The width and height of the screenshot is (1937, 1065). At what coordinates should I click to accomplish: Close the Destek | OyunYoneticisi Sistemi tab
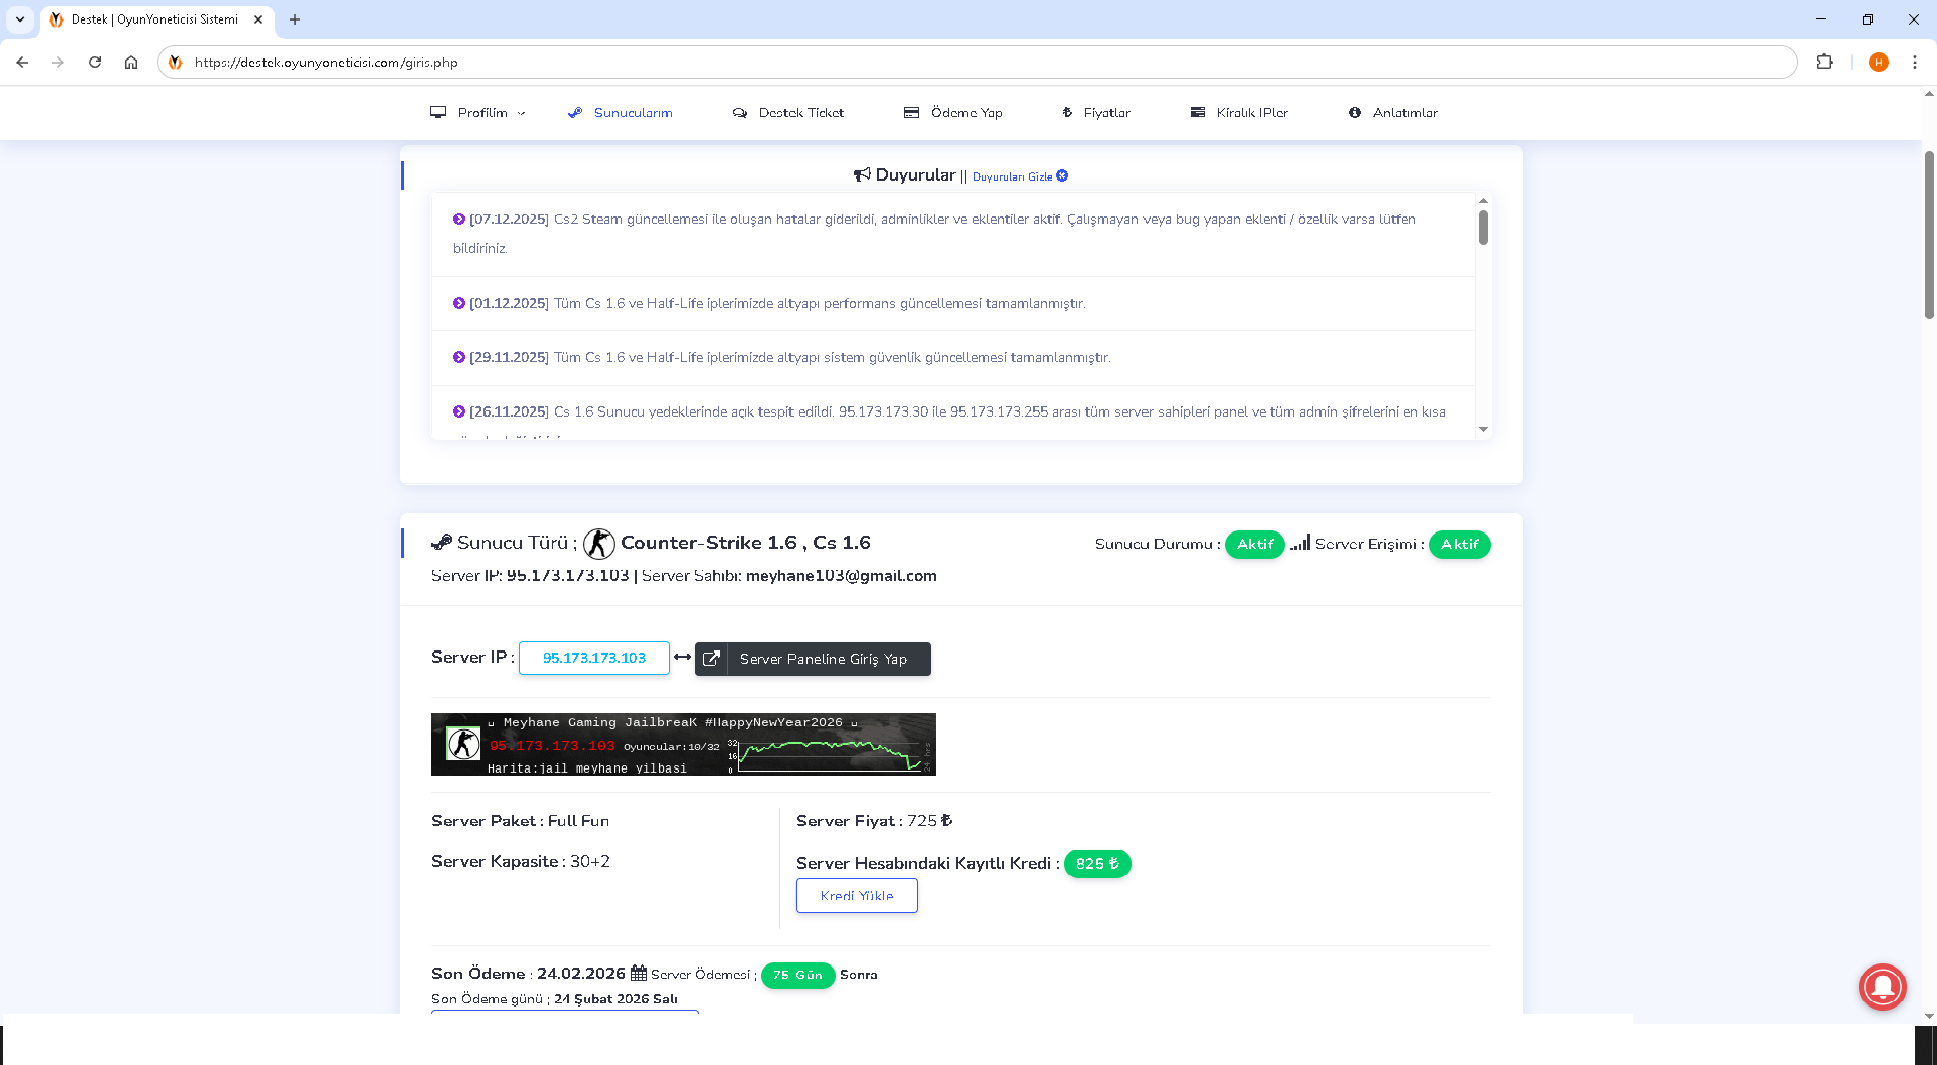coord(258,19)
